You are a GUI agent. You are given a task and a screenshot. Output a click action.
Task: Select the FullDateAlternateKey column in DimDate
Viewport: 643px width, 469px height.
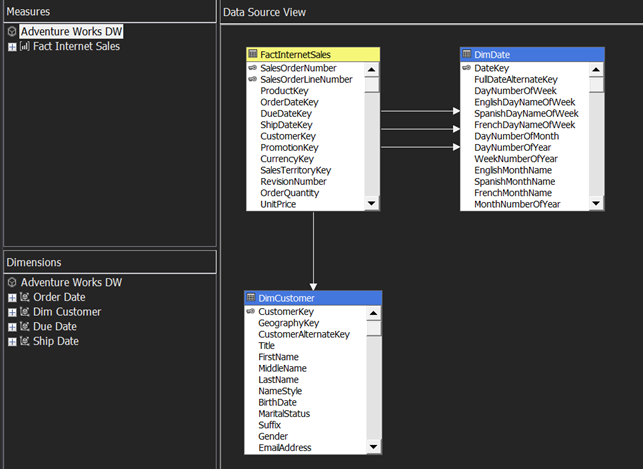[516, 80]
